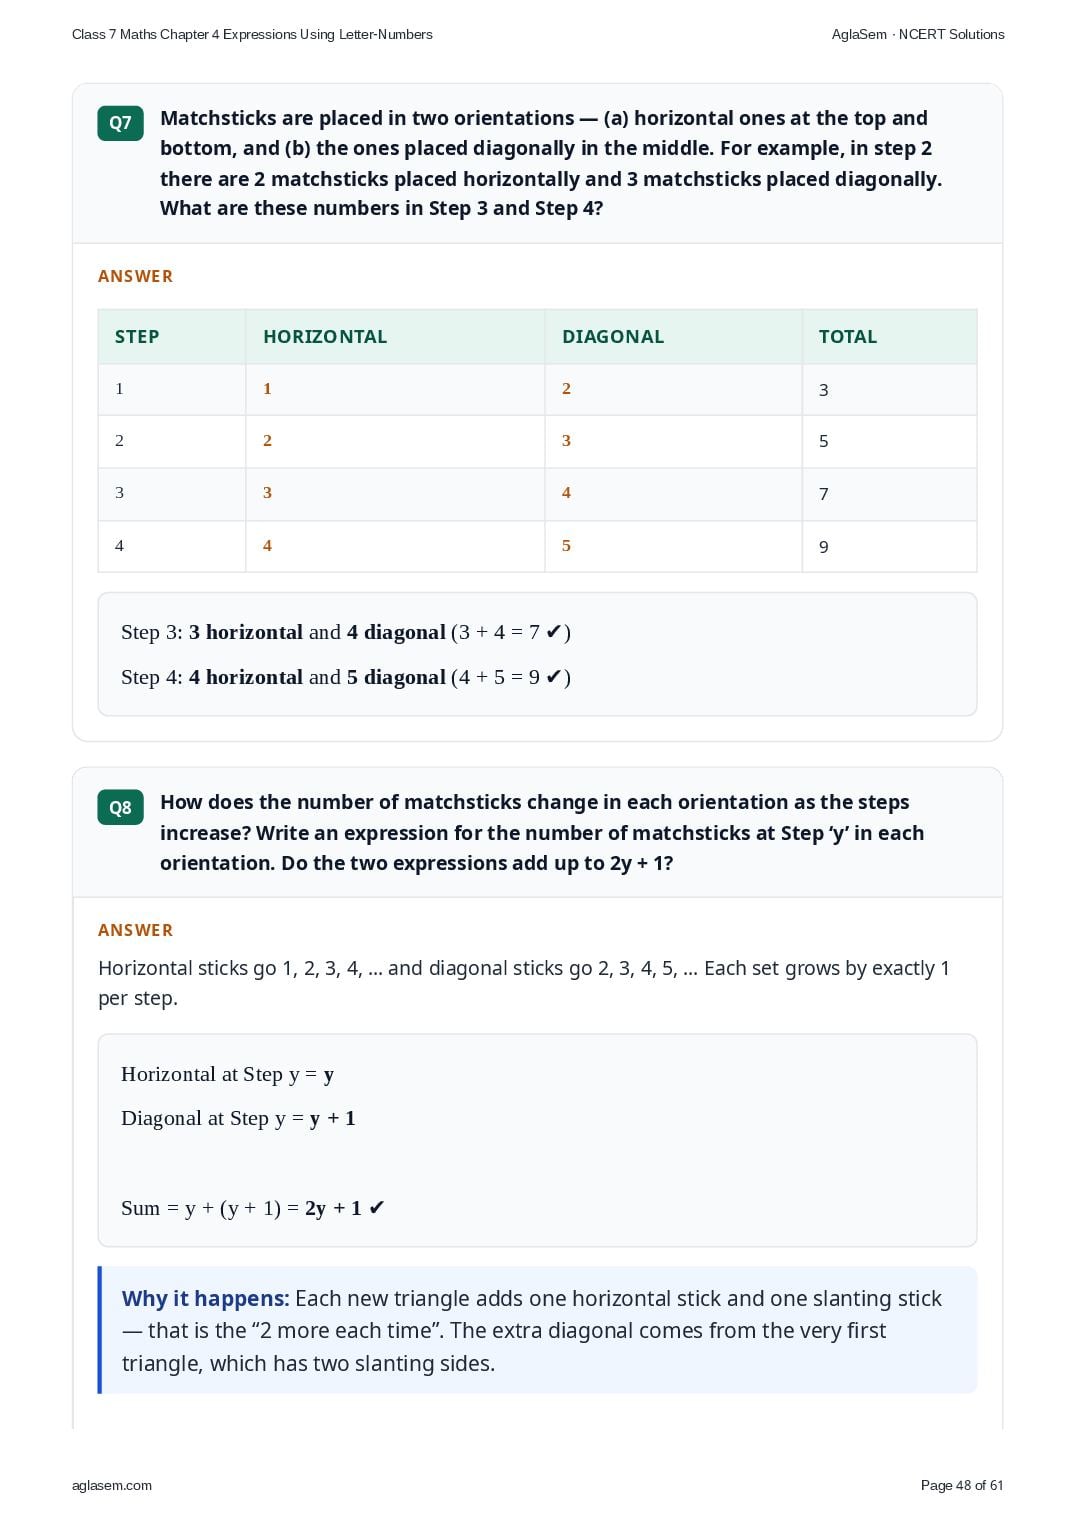Click the Class 7 Maths Chapter 4 header
Screen dimensions: 1076x1522
tap(252, 34)
